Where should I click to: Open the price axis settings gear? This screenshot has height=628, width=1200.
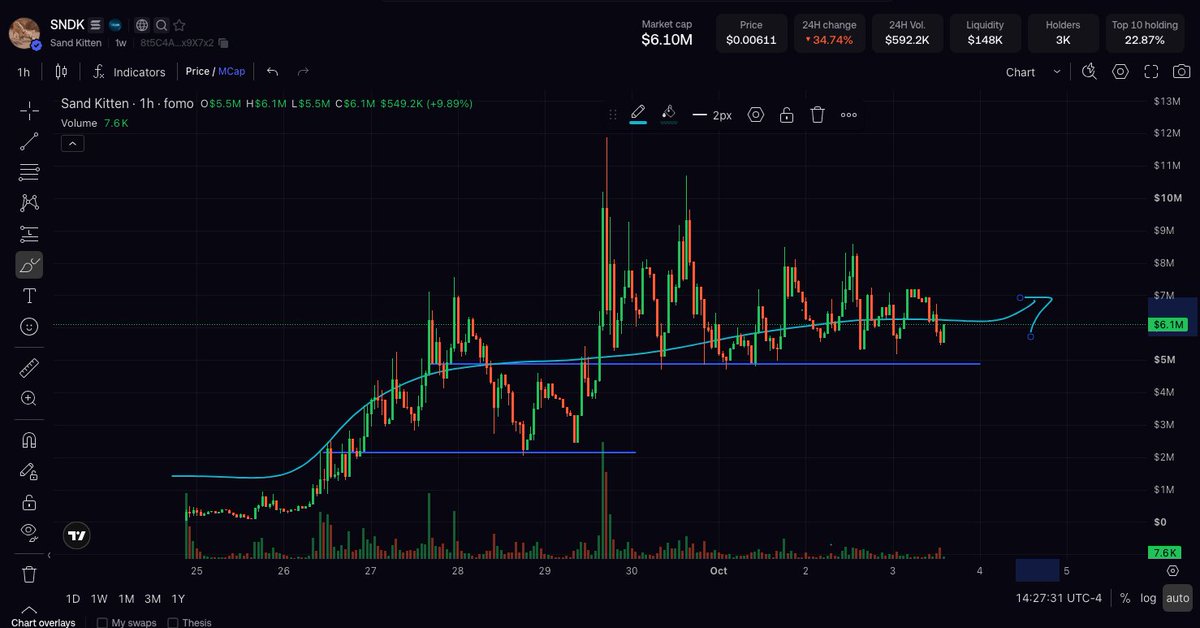pyautogui.click(x=1172, y=570)
